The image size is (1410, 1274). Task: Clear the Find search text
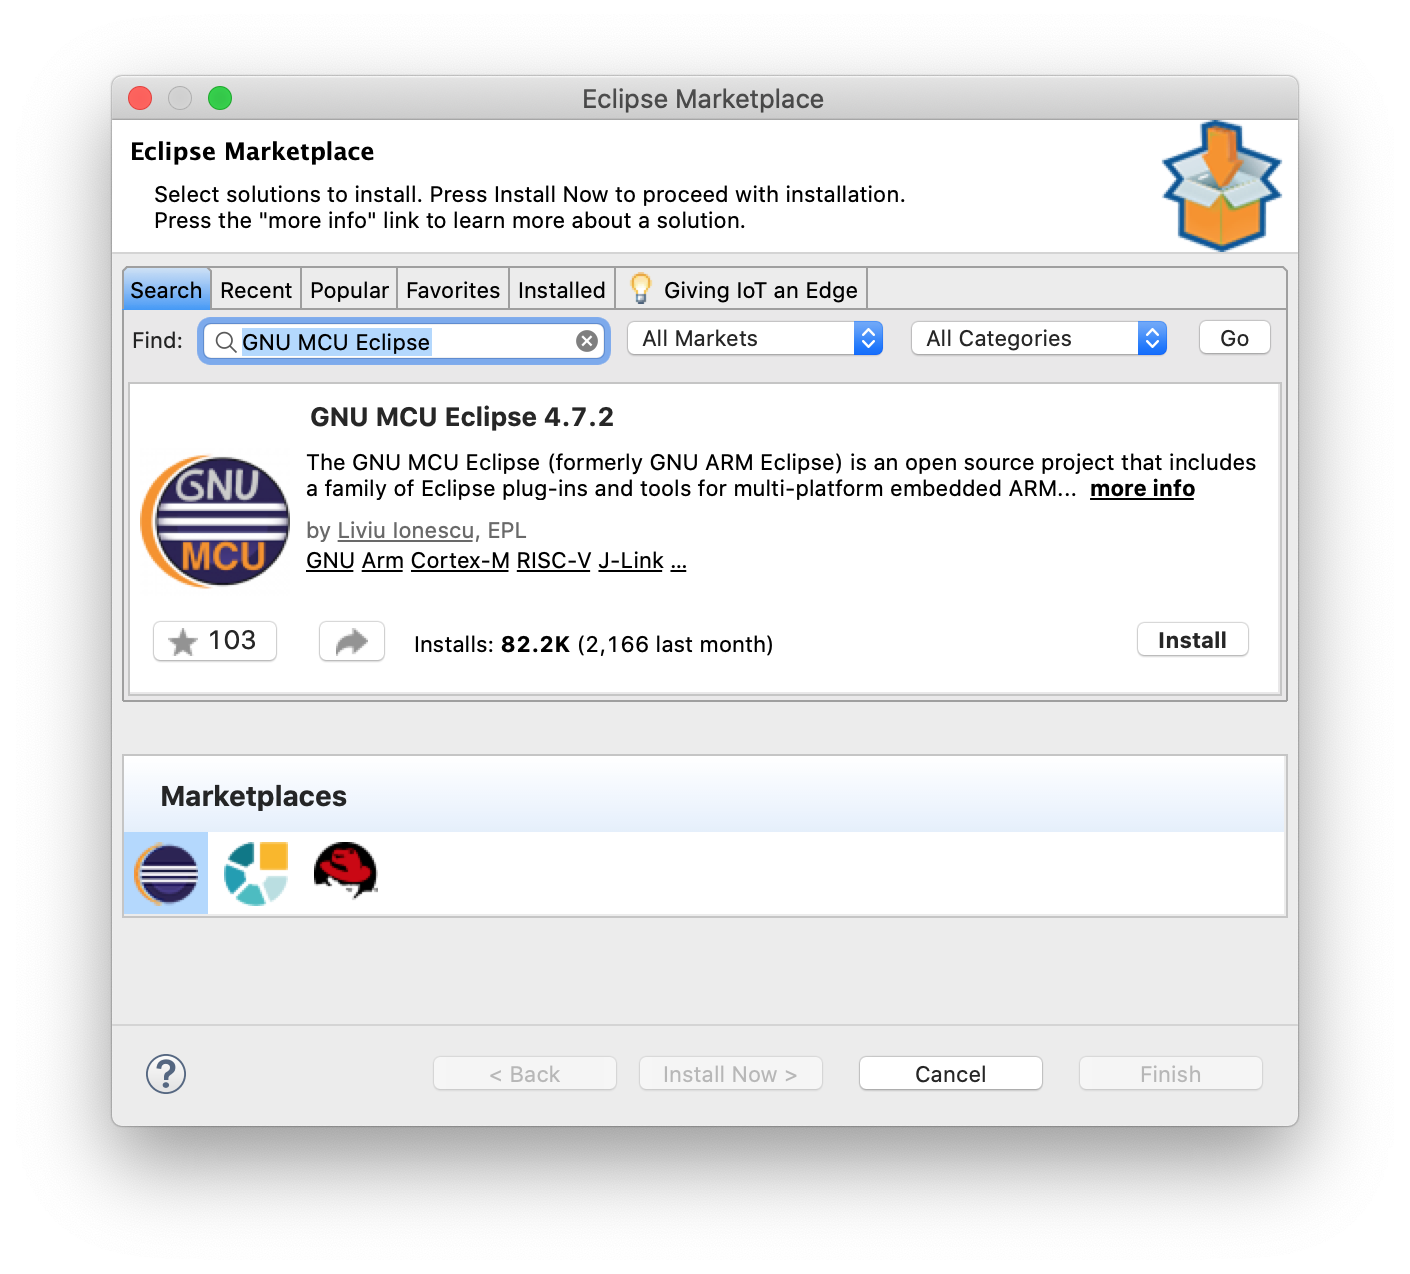[x=587, y=341]
